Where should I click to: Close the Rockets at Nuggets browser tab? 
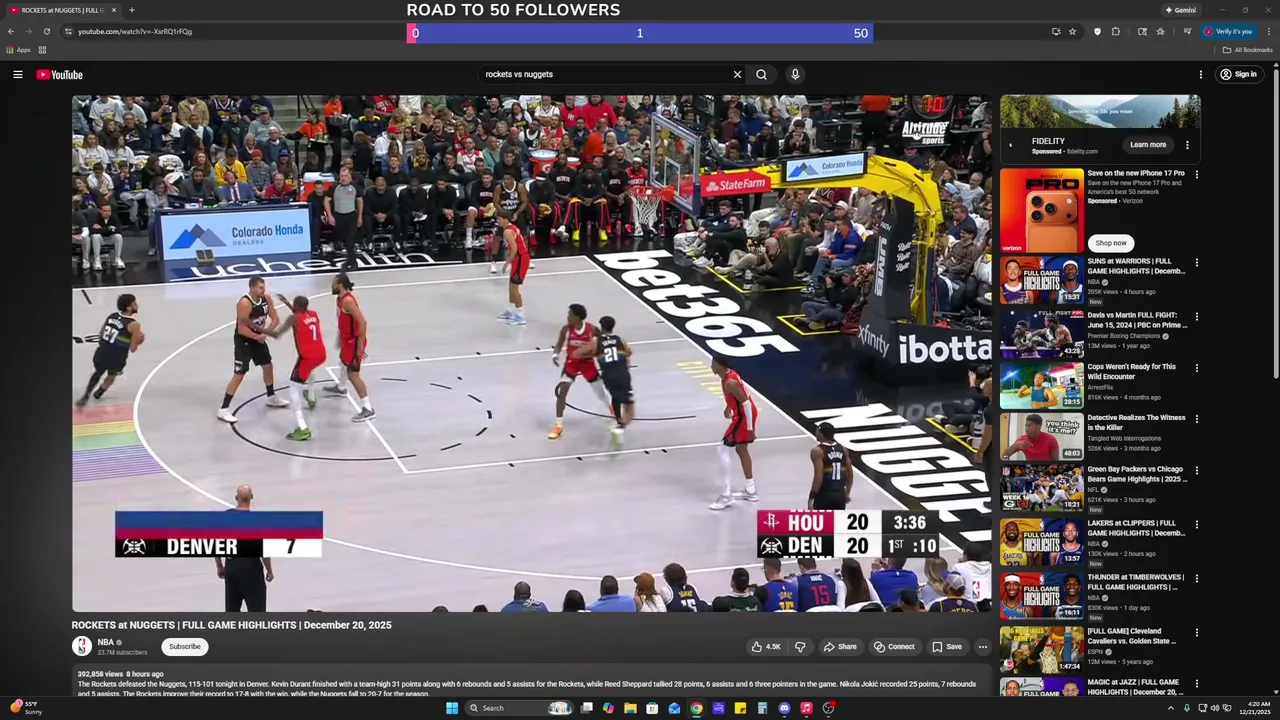pyautogui.click(x=114, y=10)
